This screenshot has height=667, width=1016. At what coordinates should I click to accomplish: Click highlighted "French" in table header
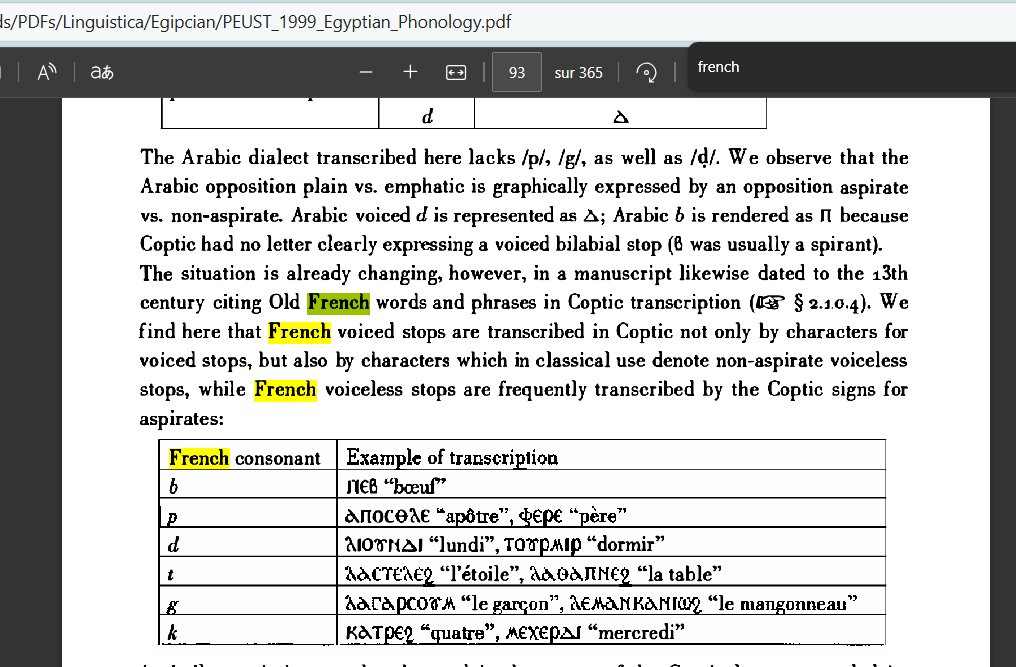point(199,458)
